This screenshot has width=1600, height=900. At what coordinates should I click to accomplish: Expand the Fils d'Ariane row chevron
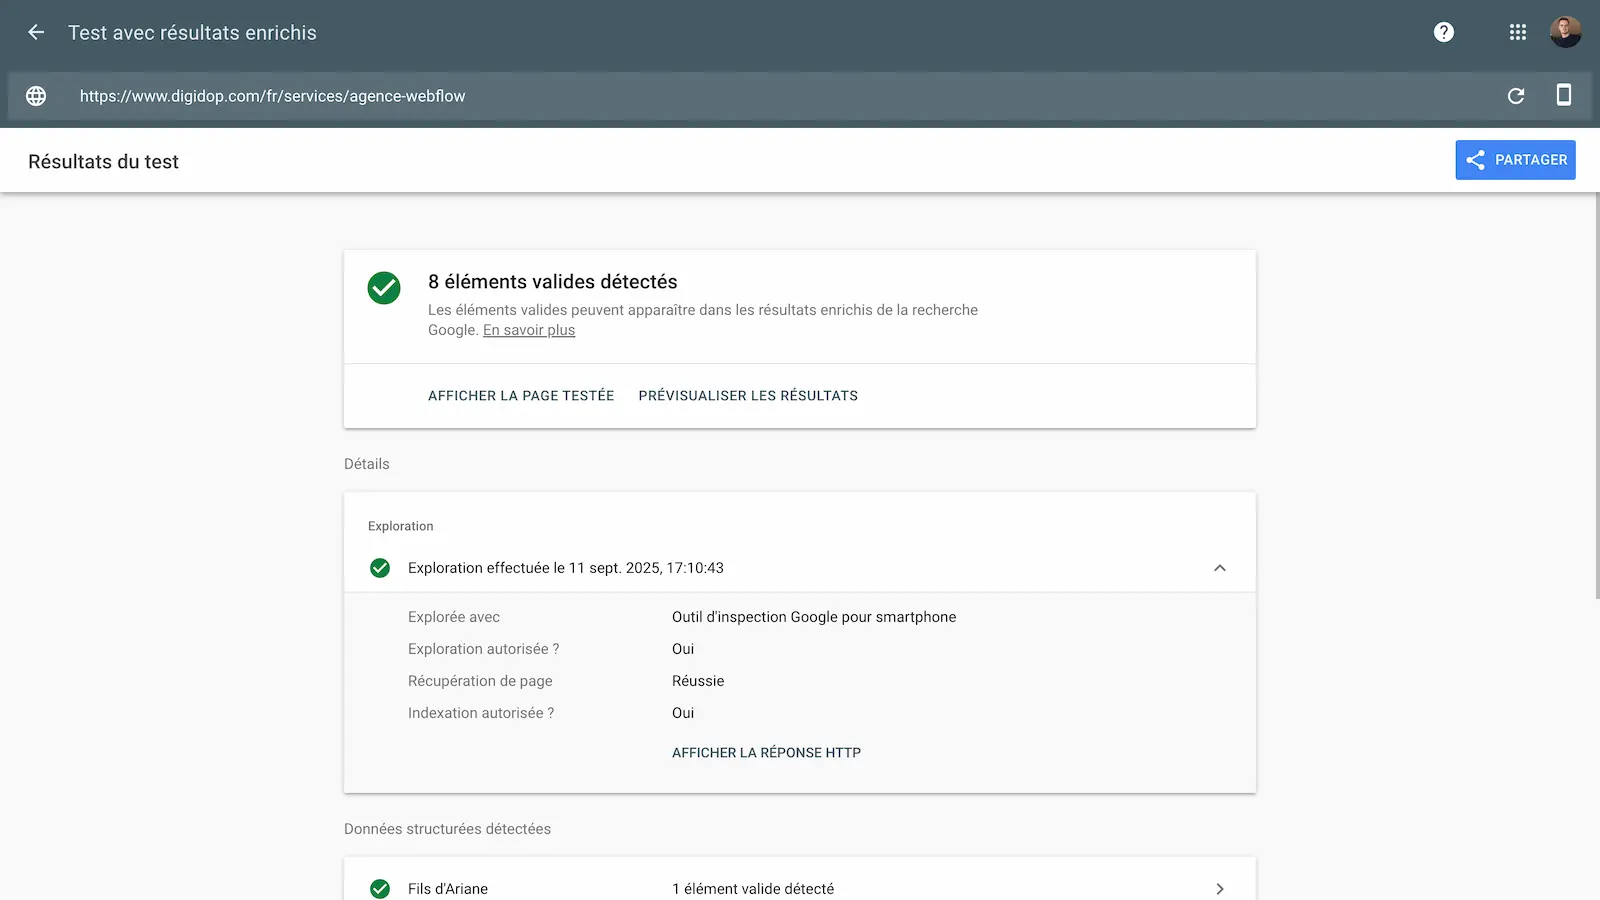click(x=1219, y=889)
